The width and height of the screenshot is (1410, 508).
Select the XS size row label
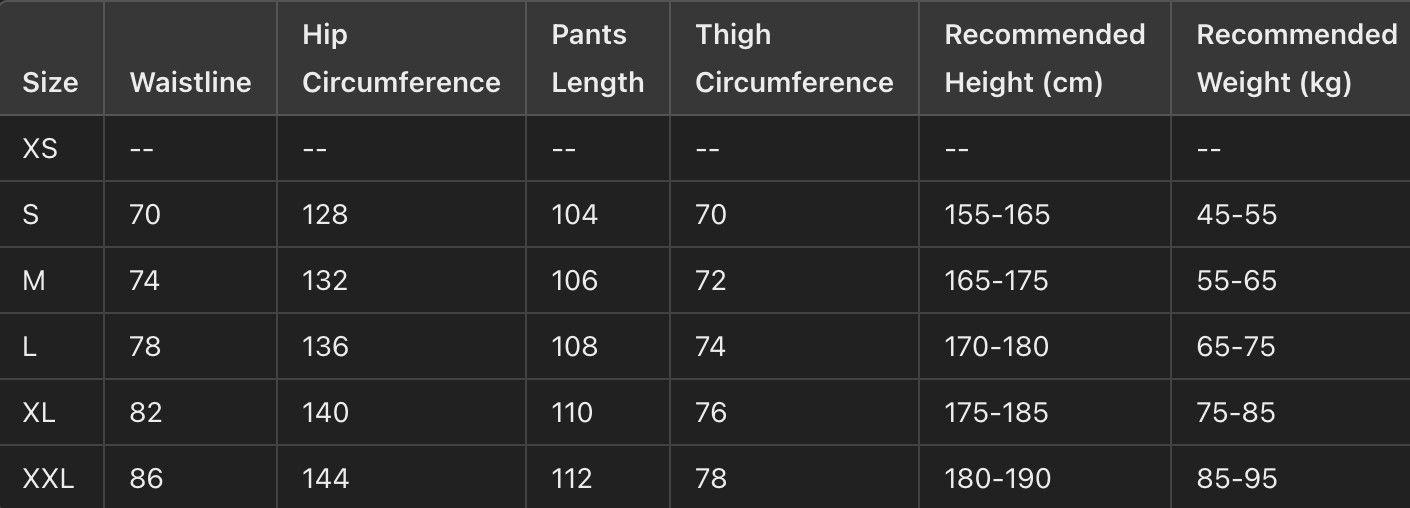point(40,149)
